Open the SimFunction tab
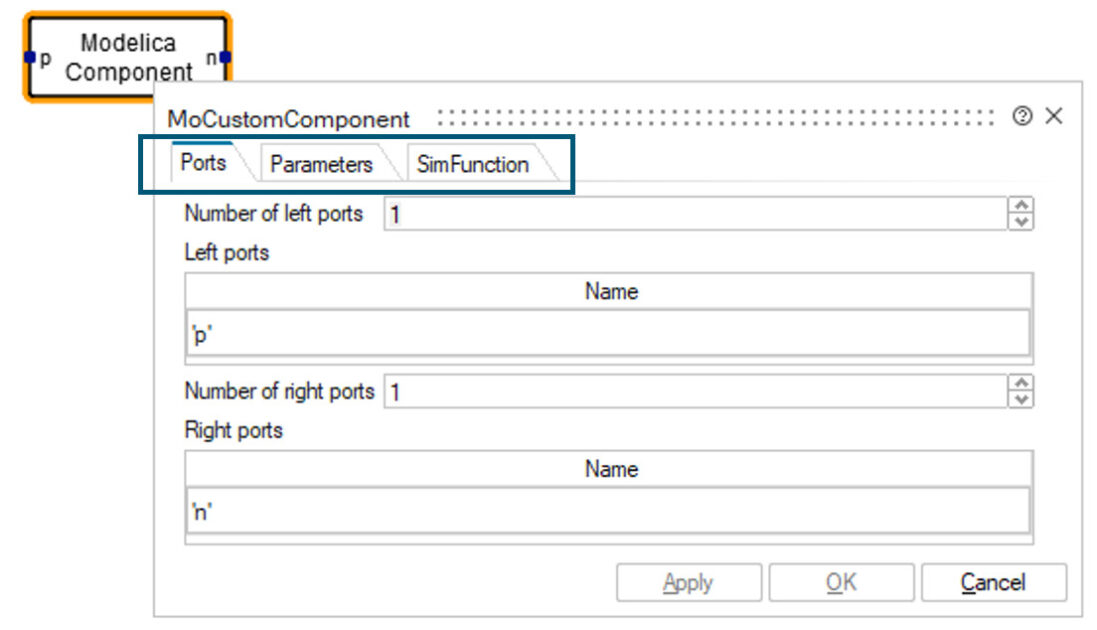Image resolution: width=1097 pixels, height=630 pixels. pyautogui.click(x=472, y=164)
